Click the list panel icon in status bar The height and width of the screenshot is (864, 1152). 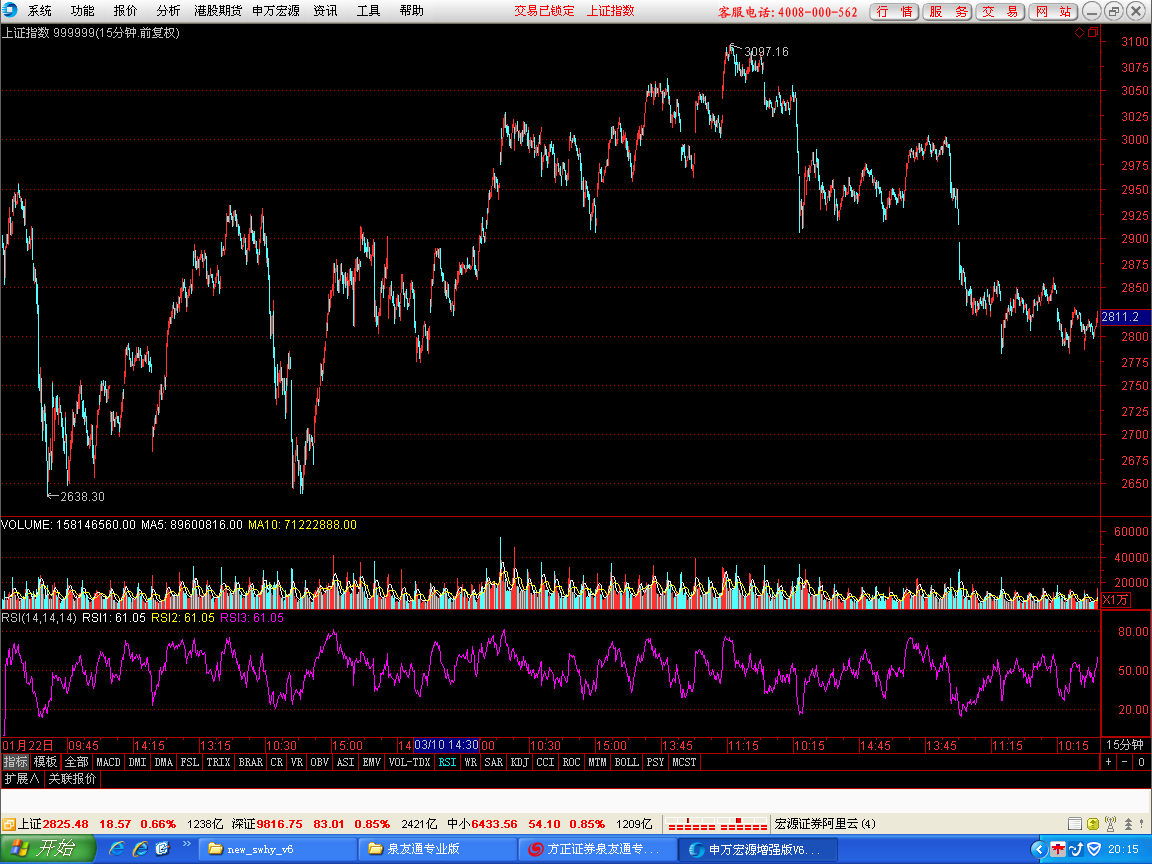[1074, 824]
